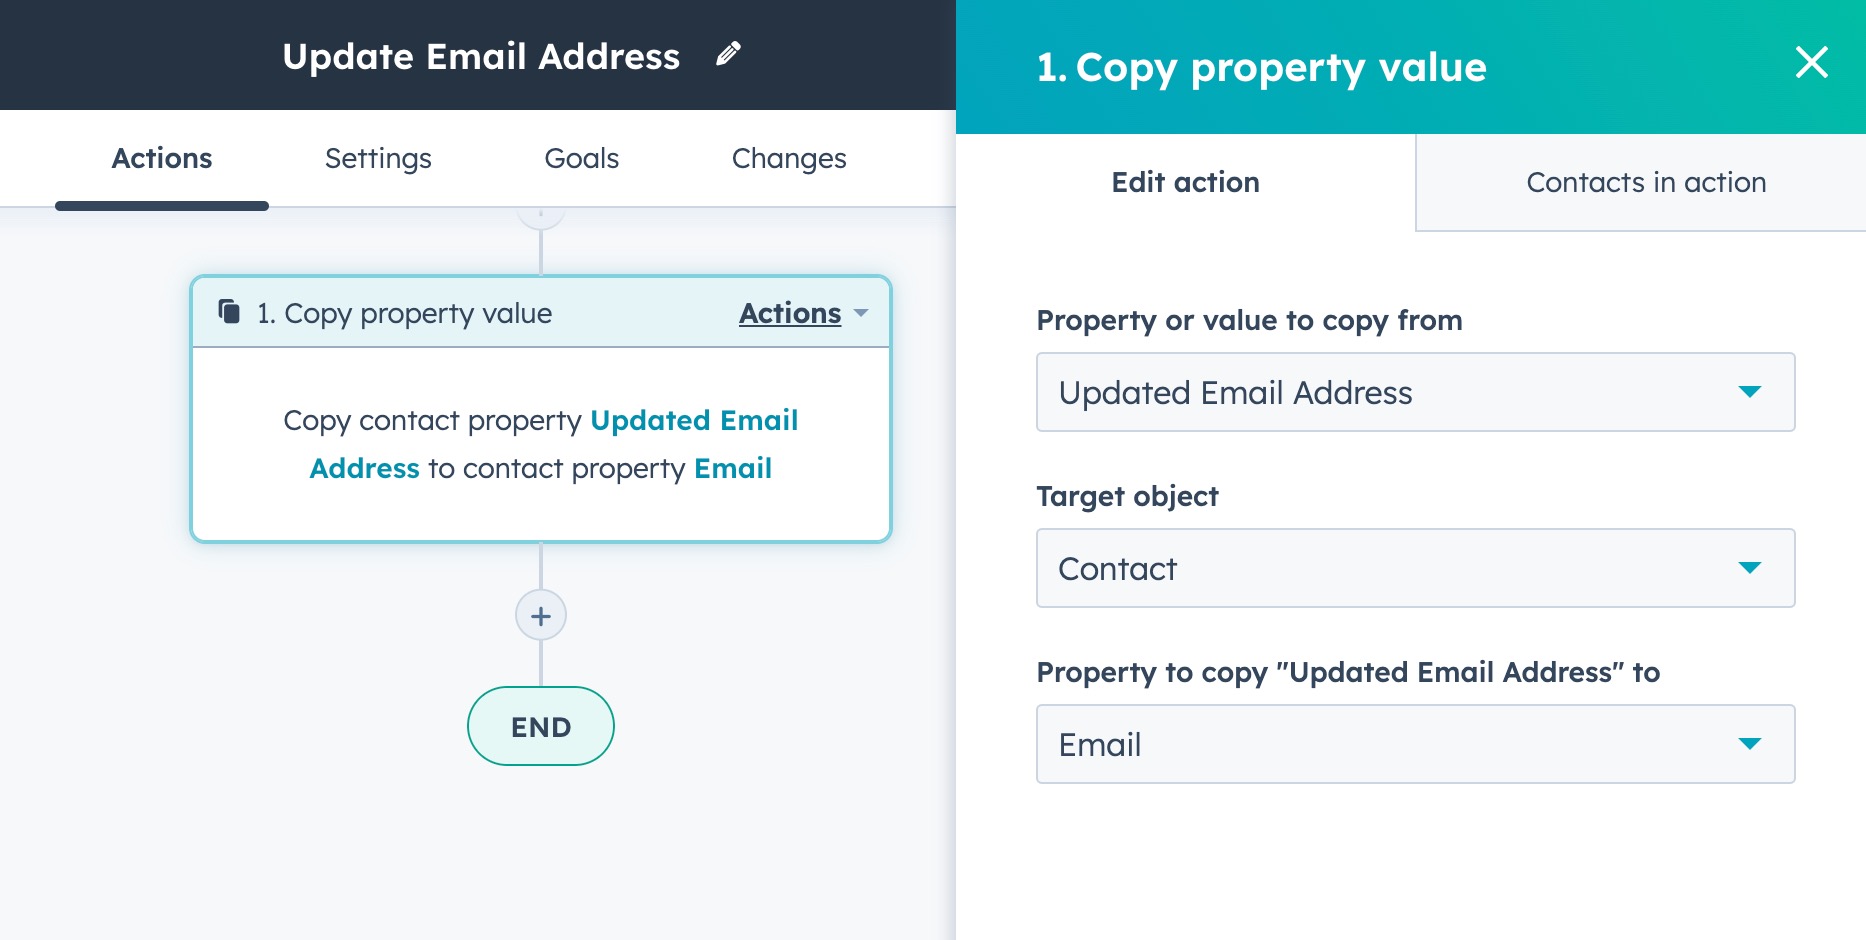
Task: Open the Goals tab
Action: point(581,159)
